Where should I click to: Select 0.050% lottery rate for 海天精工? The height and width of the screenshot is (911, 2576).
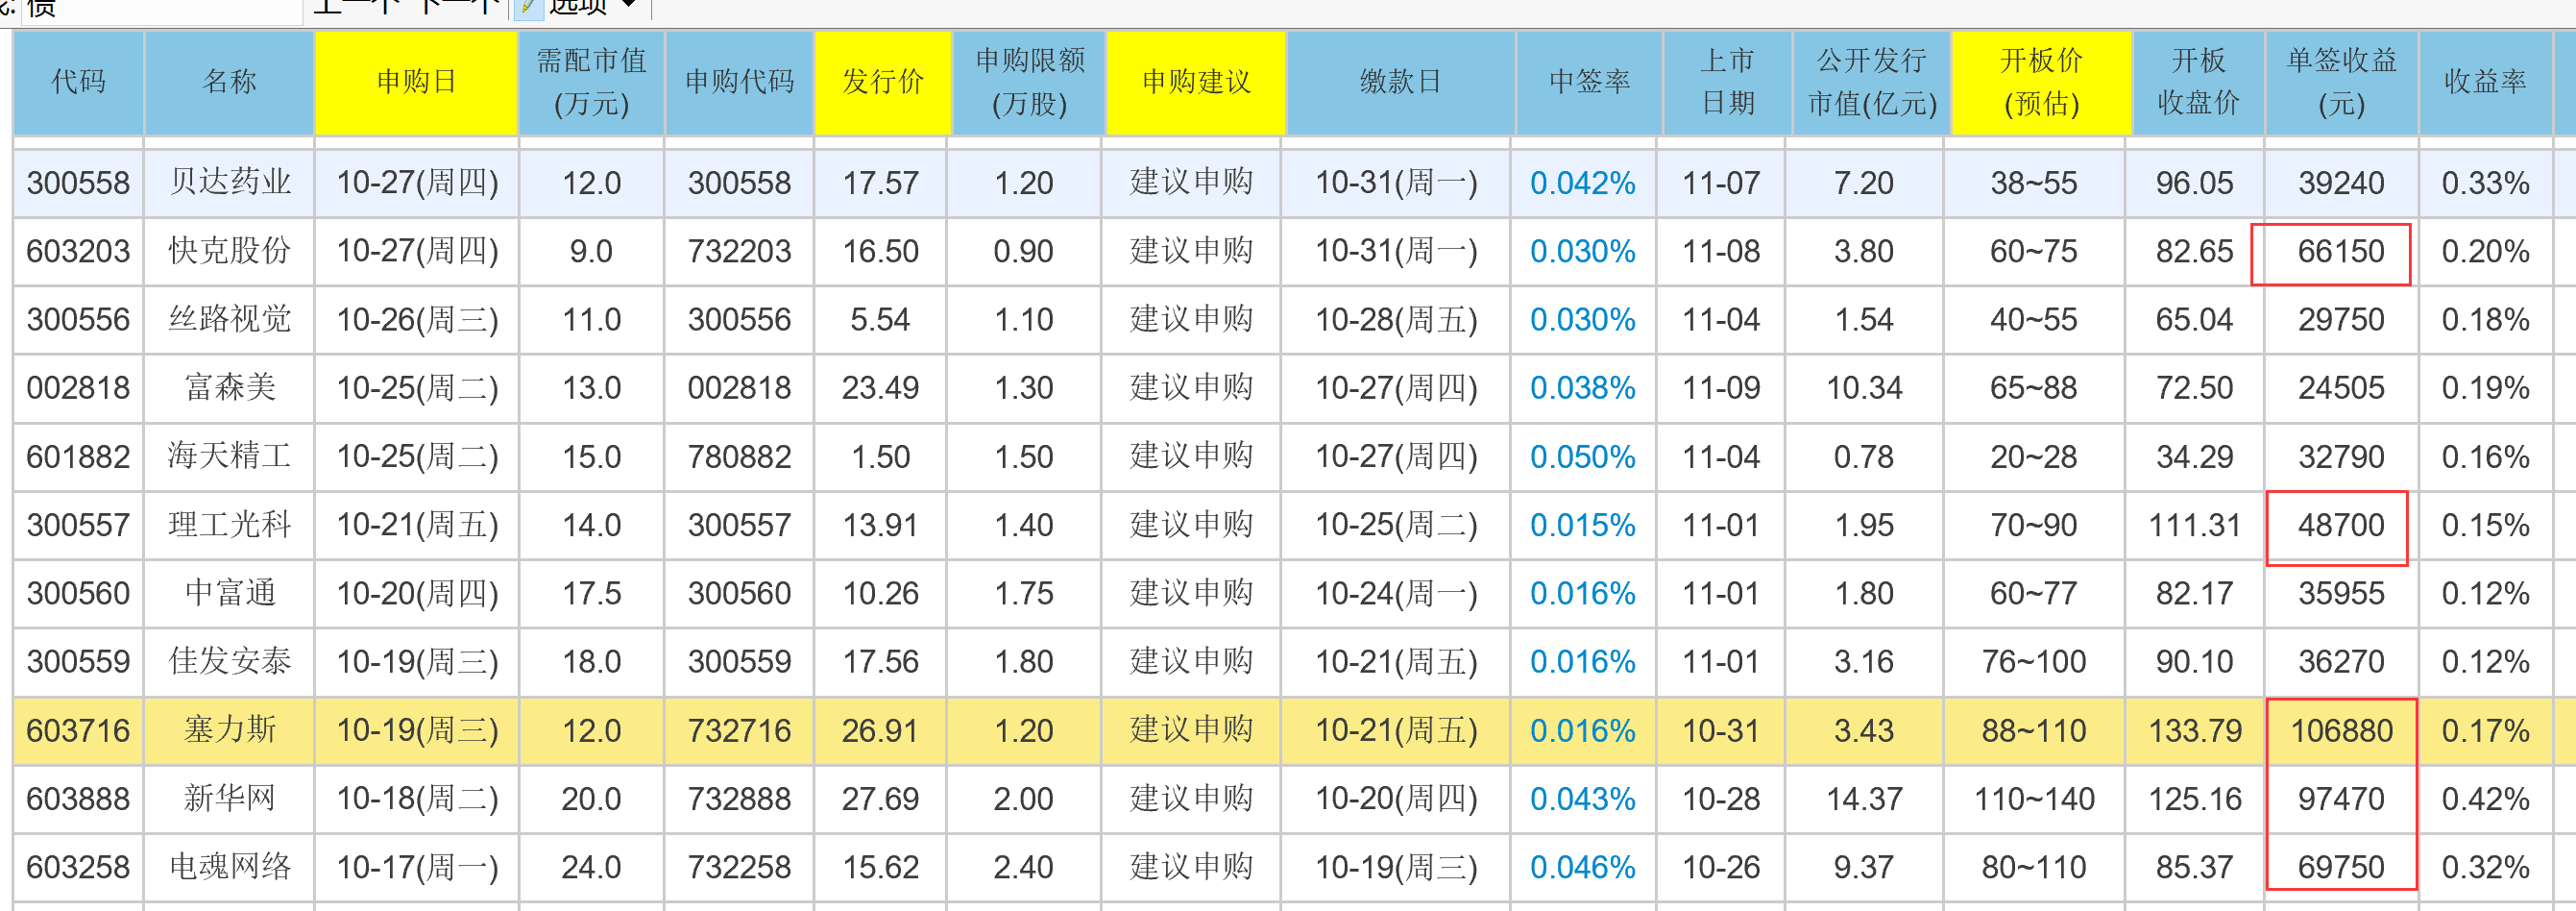click(1582, 457)
